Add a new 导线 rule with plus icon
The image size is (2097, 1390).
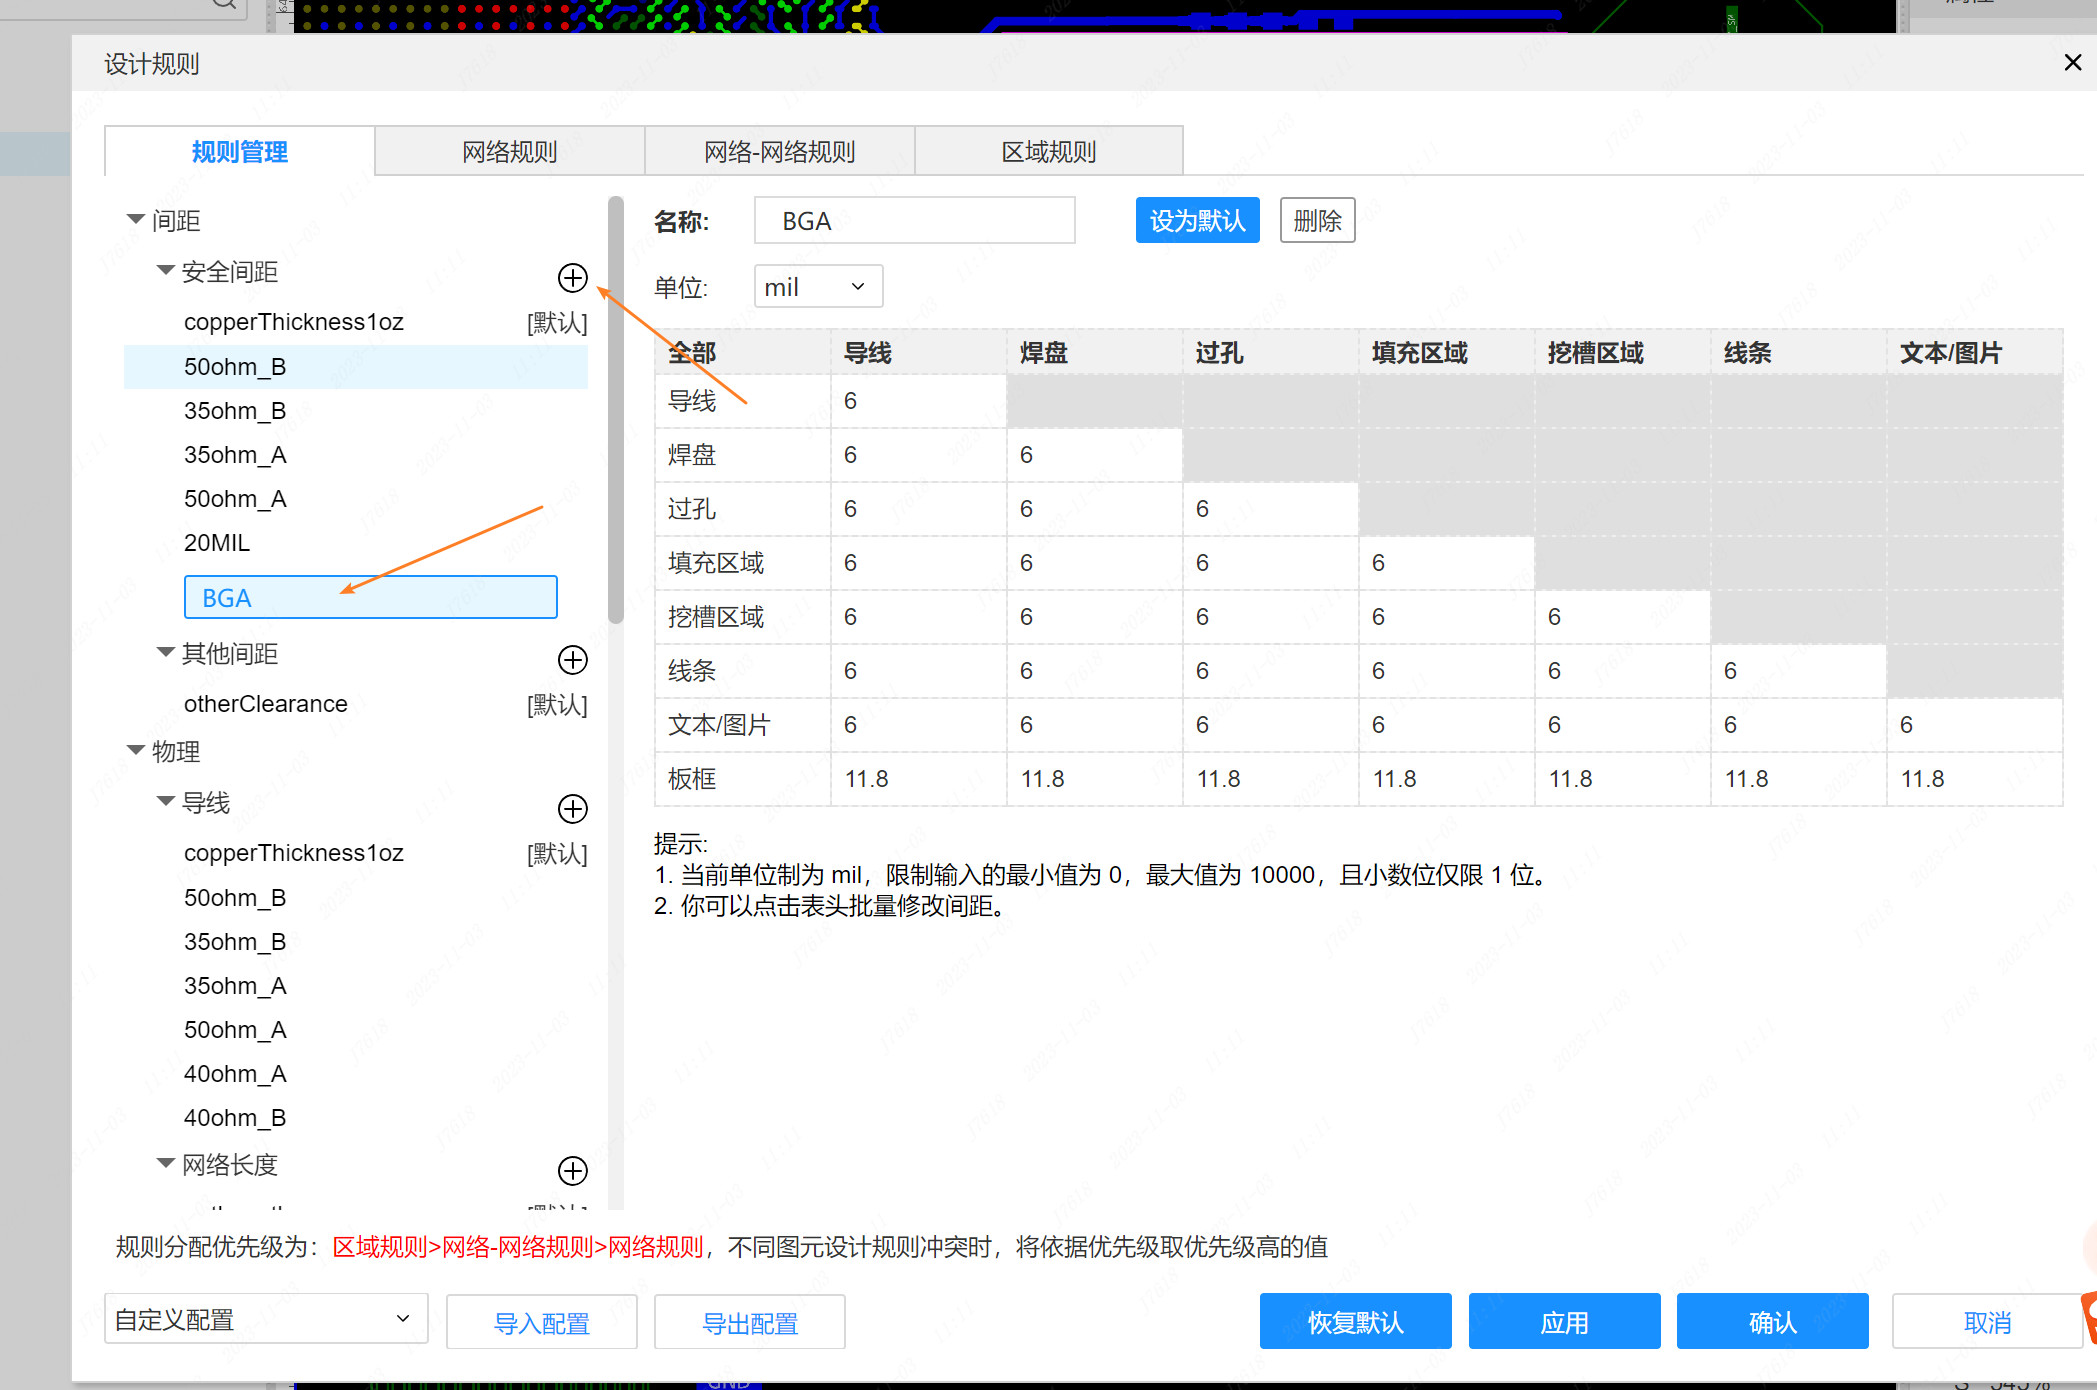[572, 809]
